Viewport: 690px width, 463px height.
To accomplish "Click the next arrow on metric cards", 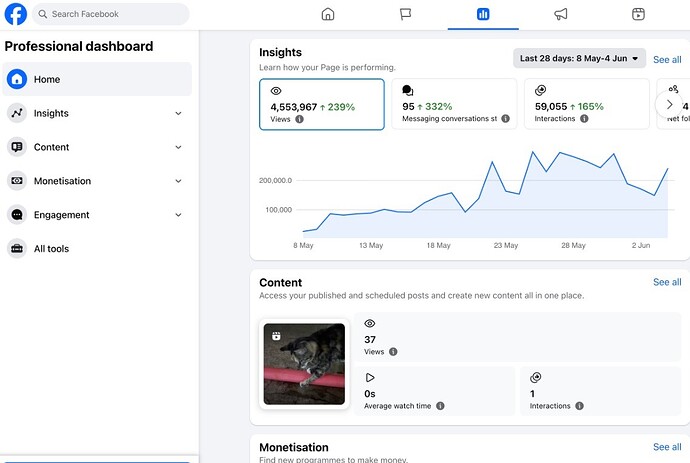I will [x=669, y=105].
